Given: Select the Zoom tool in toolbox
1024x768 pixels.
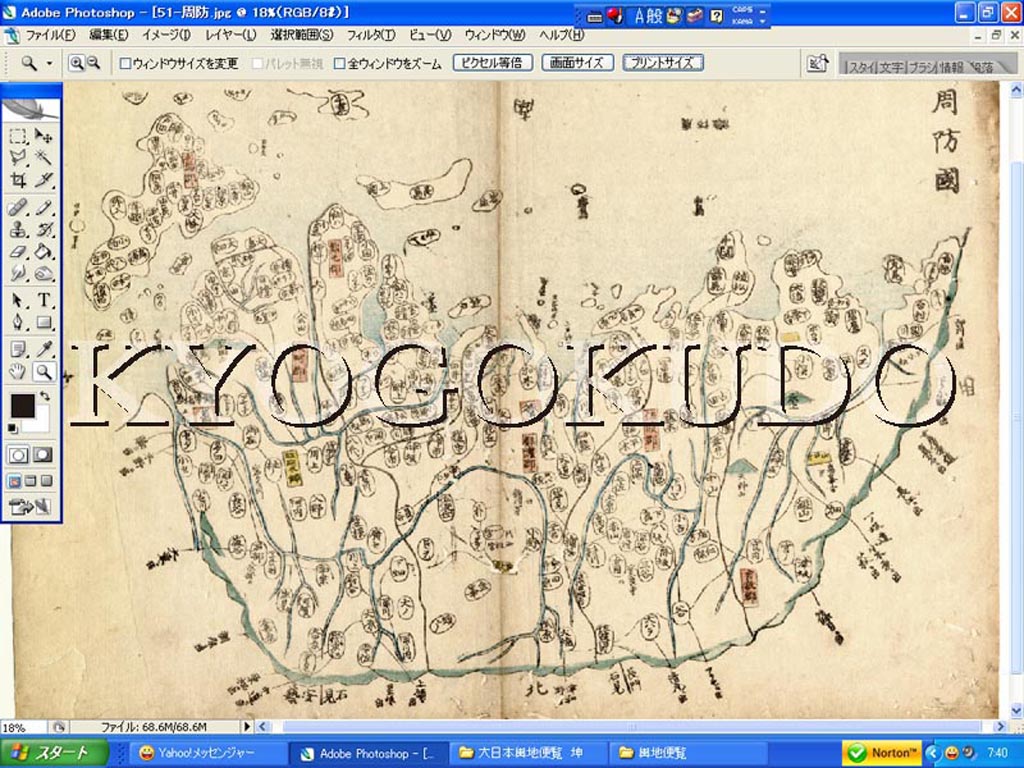Looking at the screenshot, I should [x=43, y=372].
